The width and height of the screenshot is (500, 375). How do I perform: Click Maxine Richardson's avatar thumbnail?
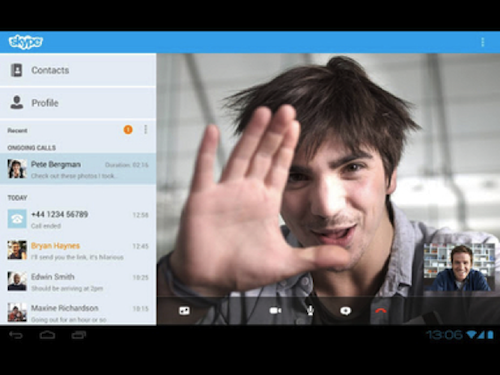pyautogui.click(x=17, y=312)
